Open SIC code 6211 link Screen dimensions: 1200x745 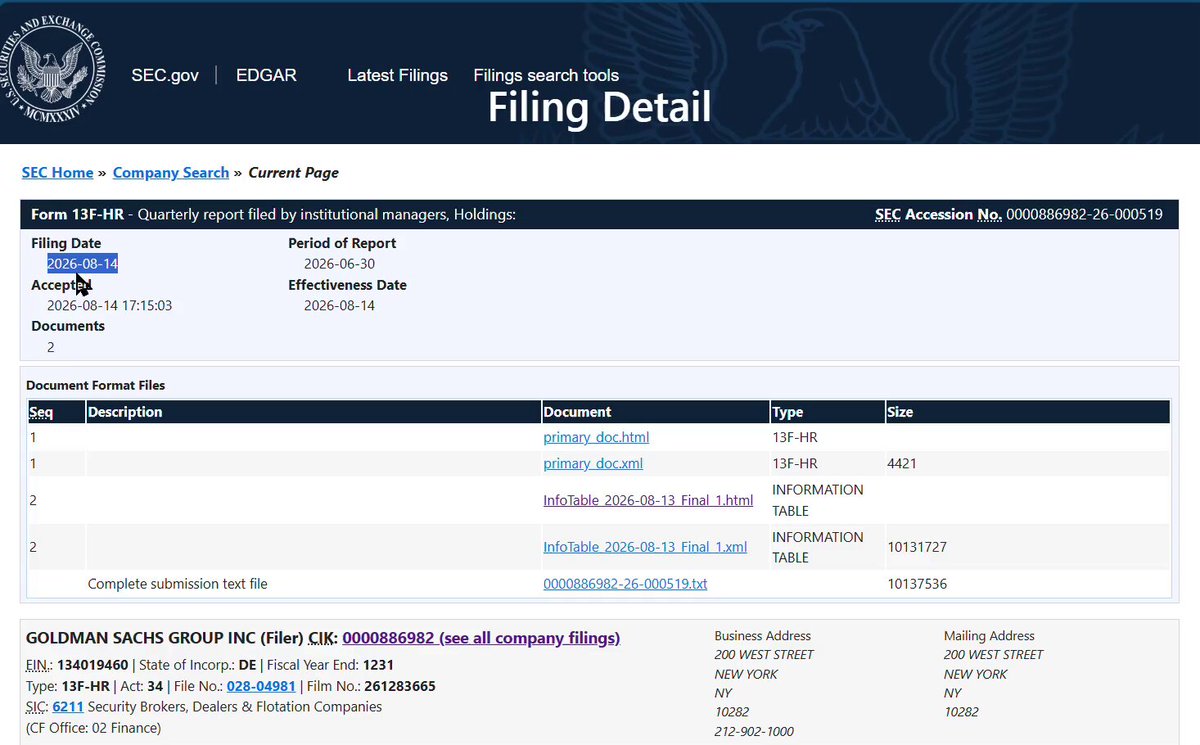(68, 707)
